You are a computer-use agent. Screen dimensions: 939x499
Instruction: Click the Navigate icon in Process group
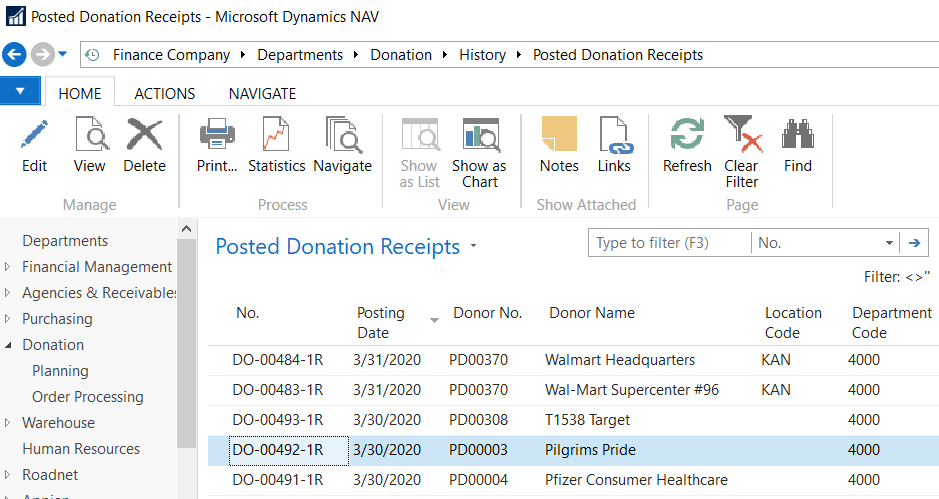pyautogui.click(x=344, y=134)
